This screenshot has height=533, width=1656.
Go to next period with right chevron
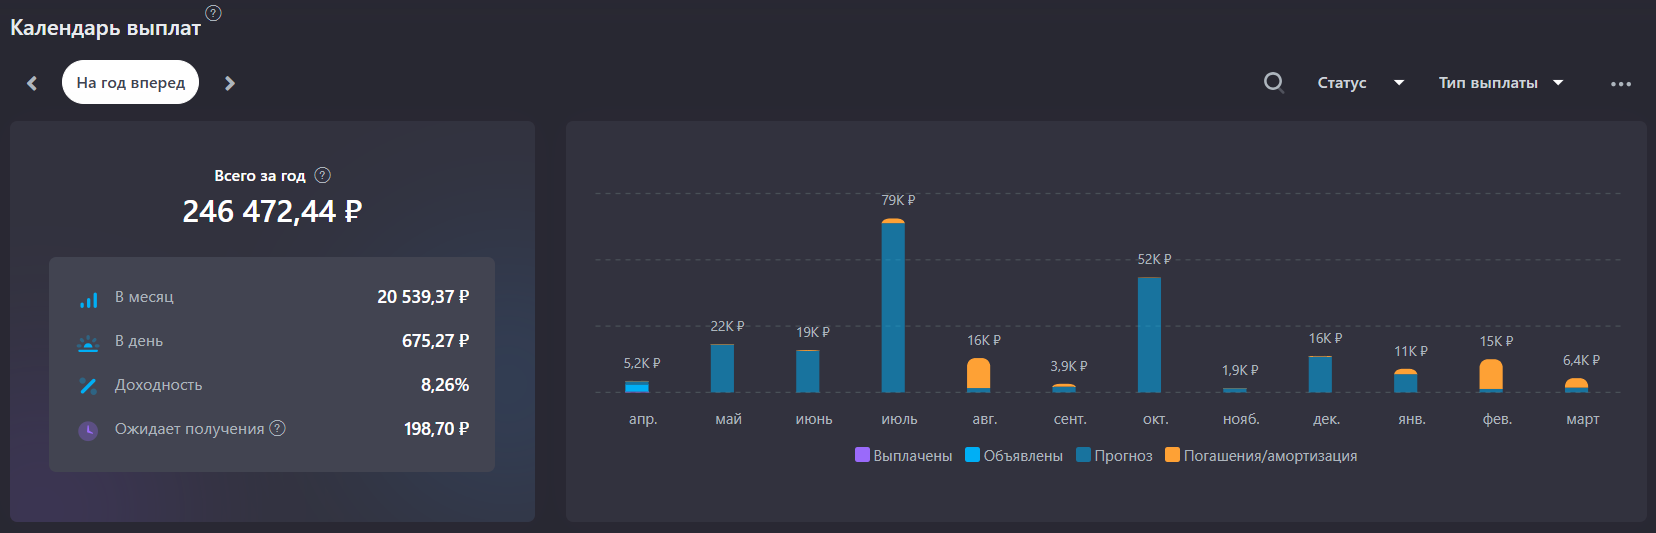(230, 83)
